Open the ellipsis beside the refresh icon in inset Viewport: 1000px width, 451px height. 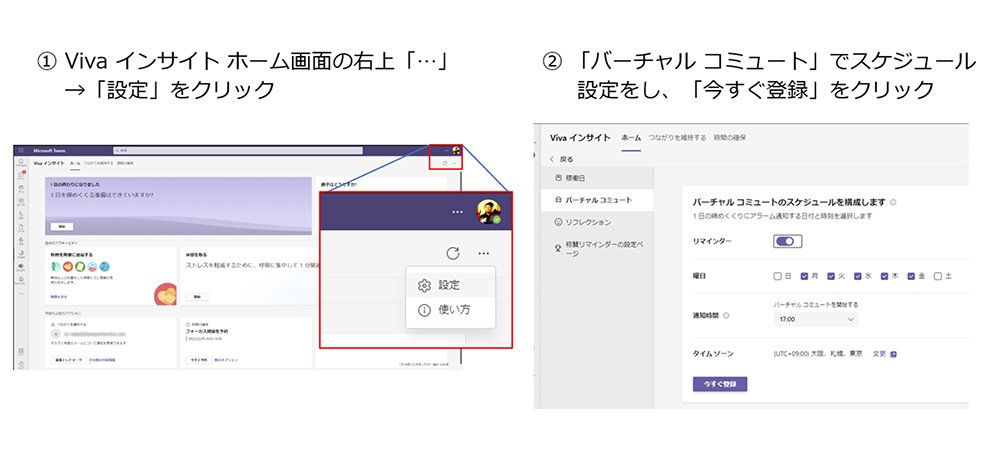[483, 253]
